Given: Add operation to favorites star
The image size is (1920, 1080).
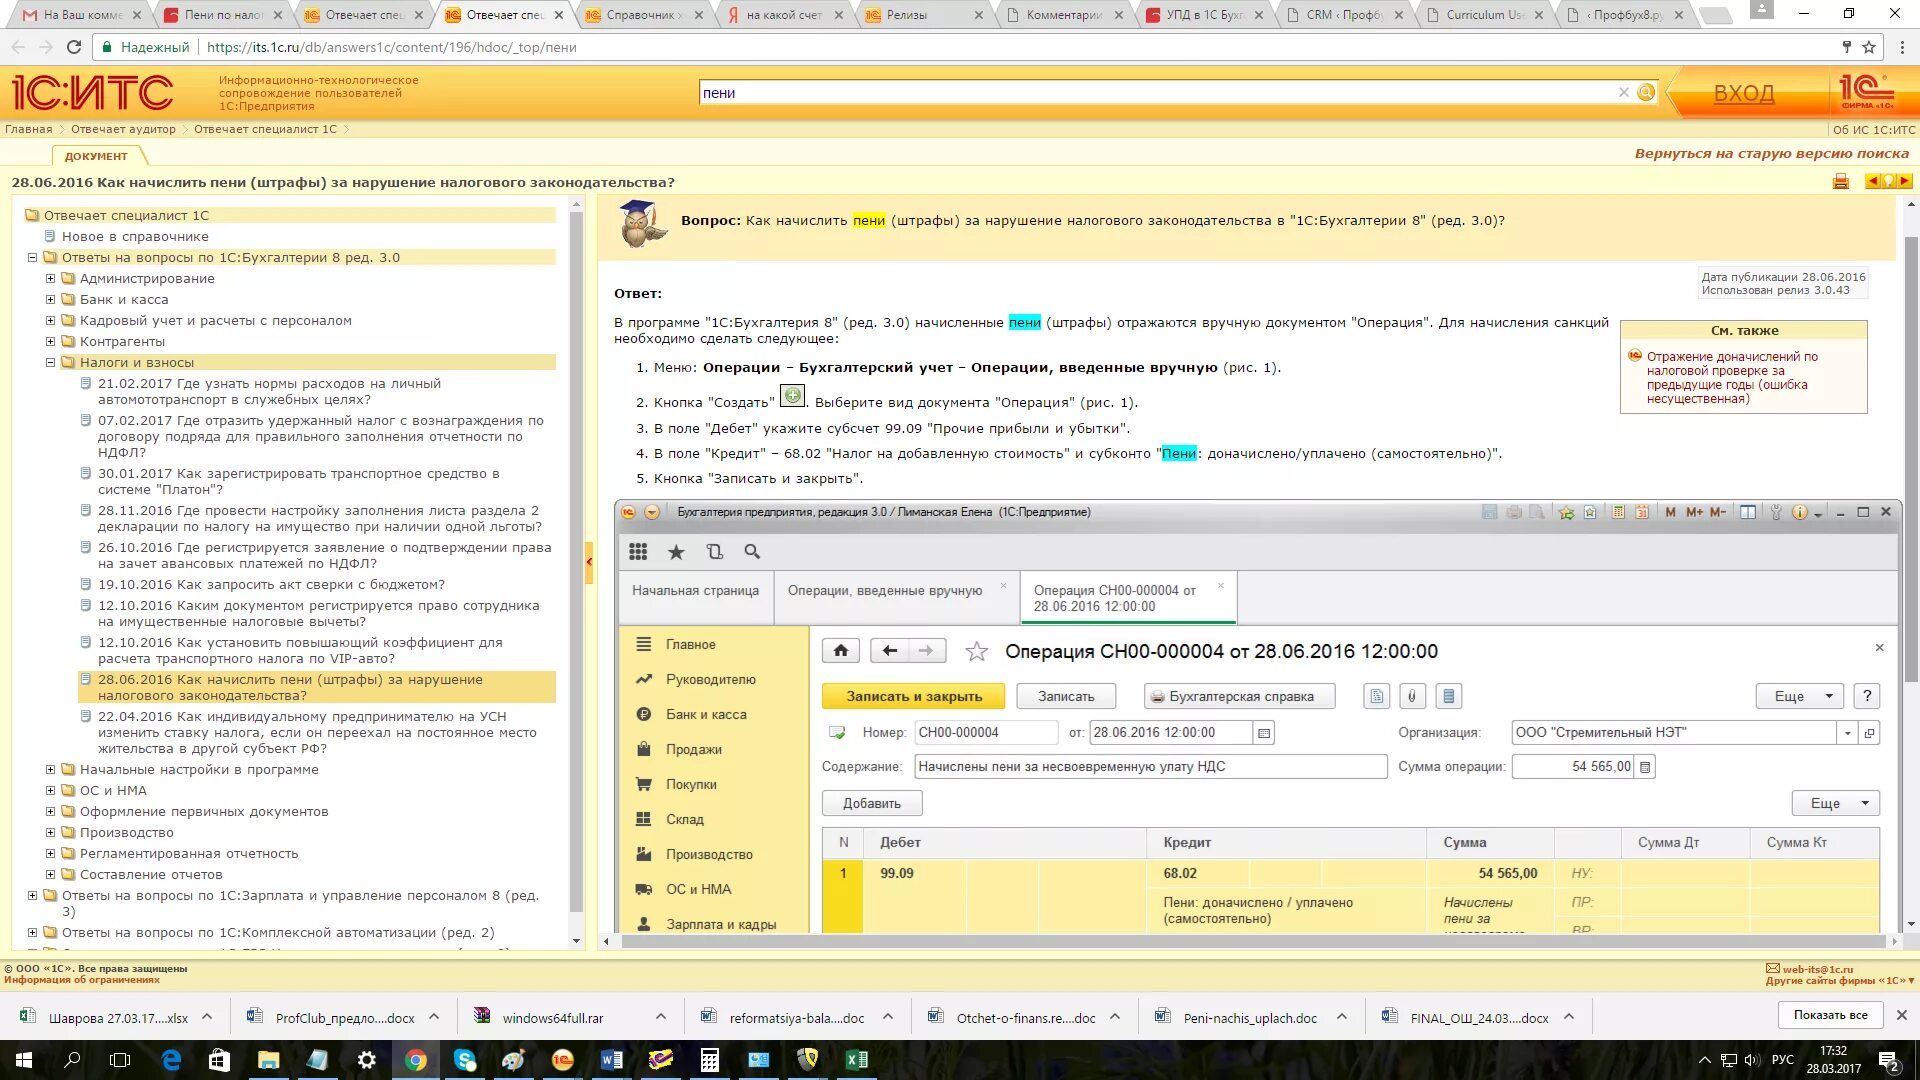Looking at the screenshot, I should pos(976,652).
